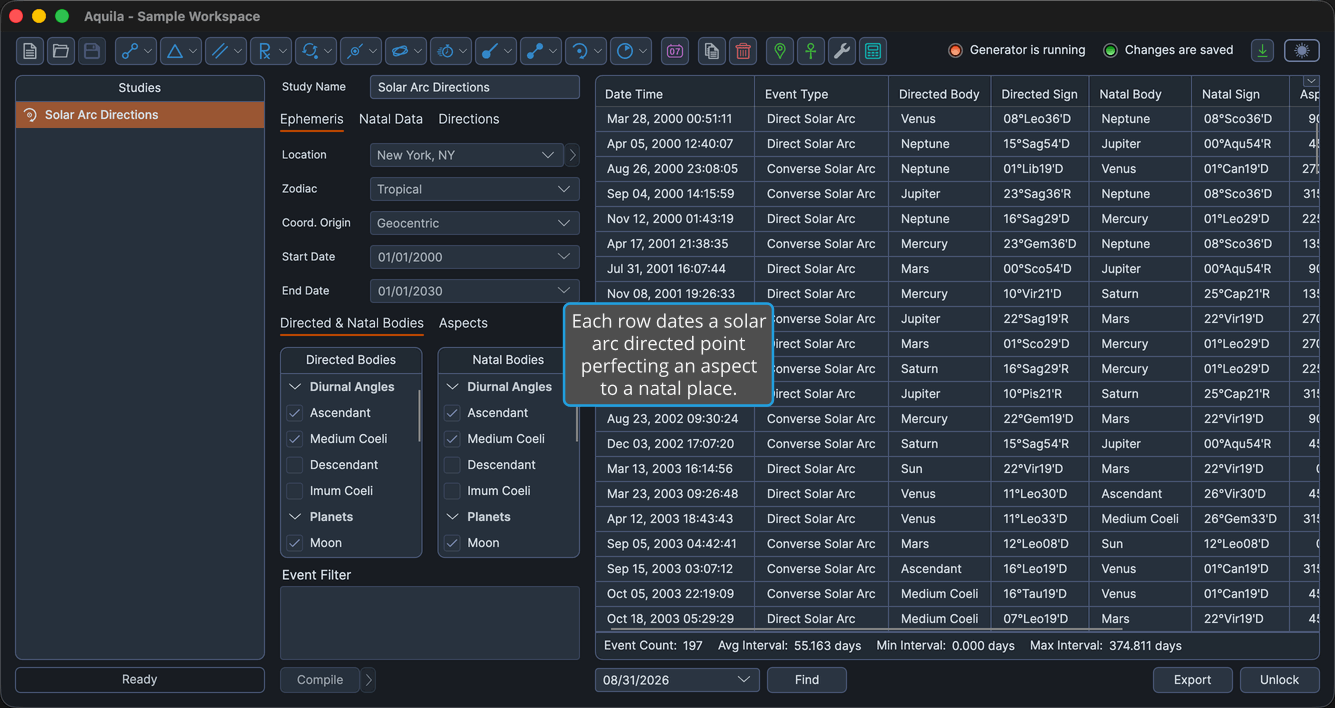Enable Descendant in Directed Bodies
Viewport: 1335px width, 708px height.
point(295,465)
